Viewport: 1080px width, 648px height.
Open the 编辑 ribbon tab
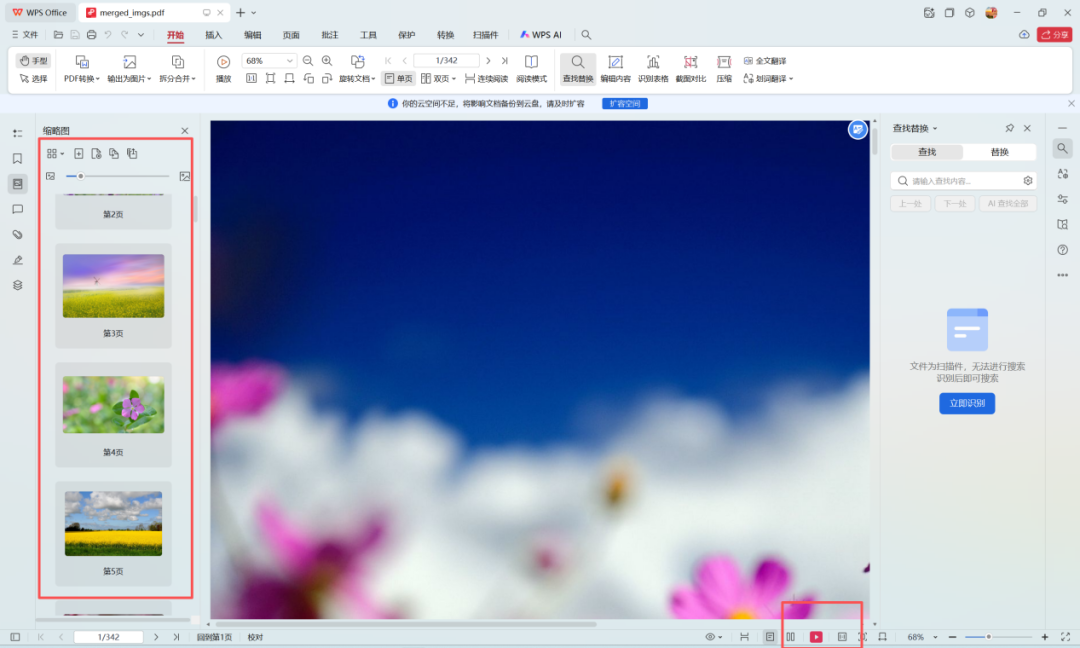[x=253, y=34]
